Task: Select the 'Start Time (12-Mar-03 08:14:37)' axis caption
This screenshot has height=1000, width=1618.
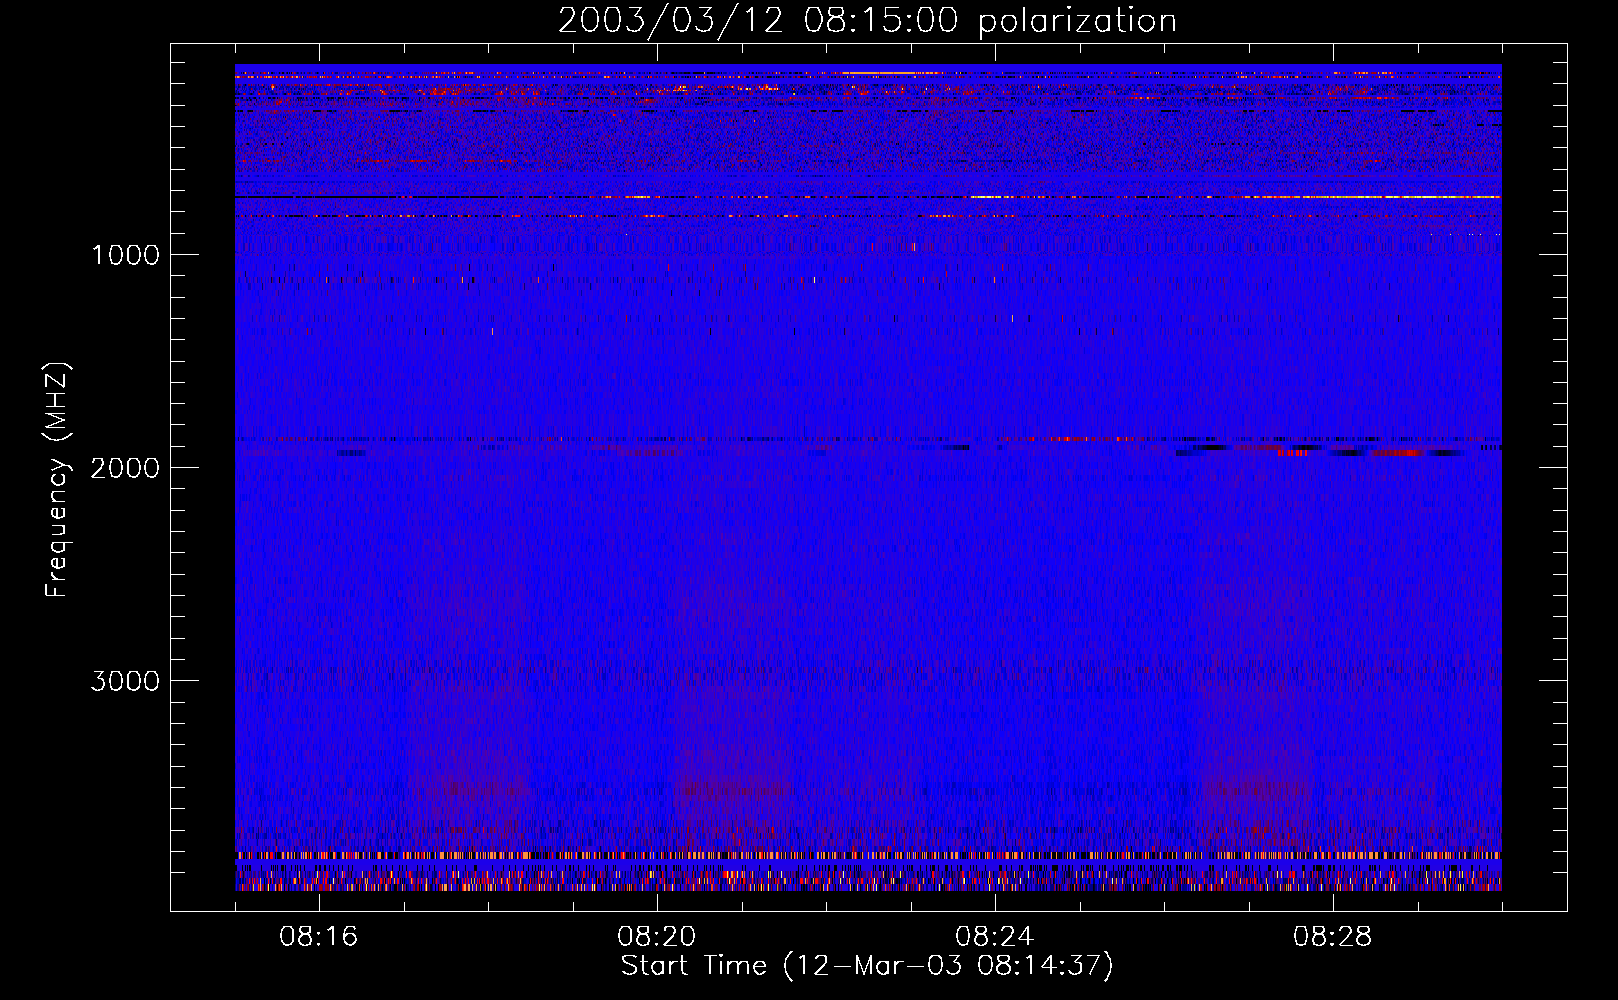Action: tap(867, 966)
